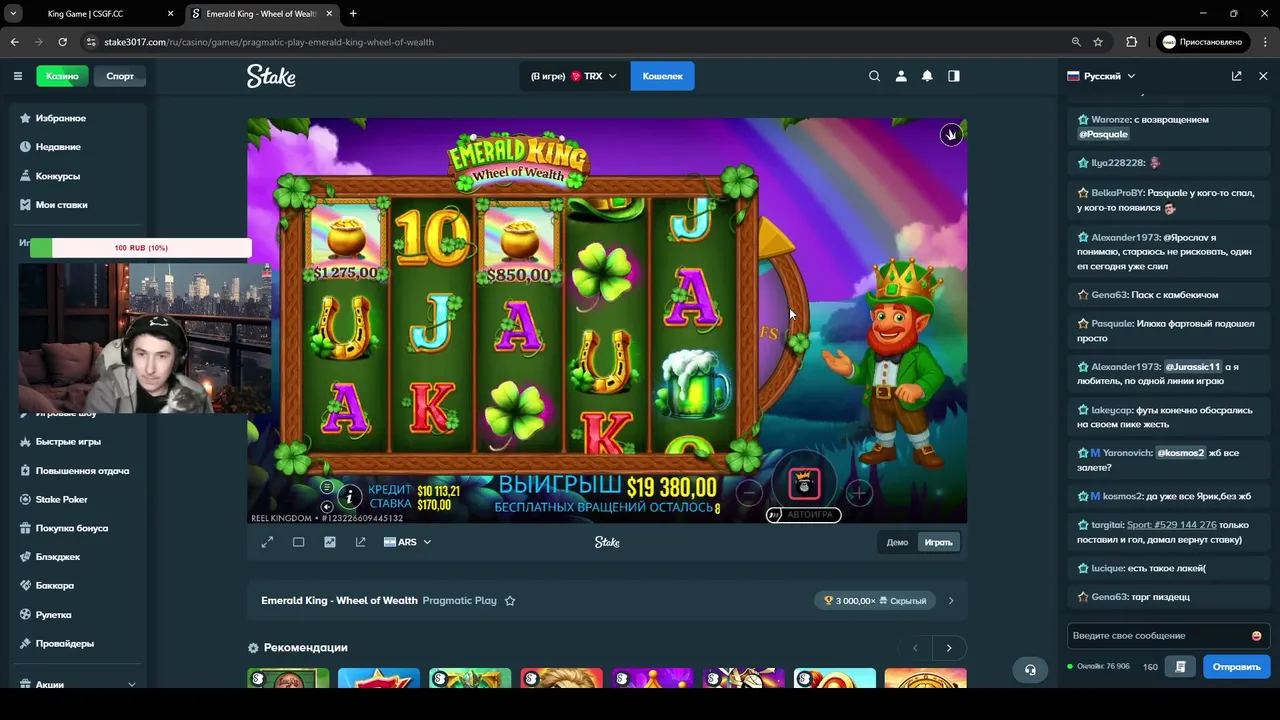Open browser zoom magnifier in address bar

point(1076,42)
